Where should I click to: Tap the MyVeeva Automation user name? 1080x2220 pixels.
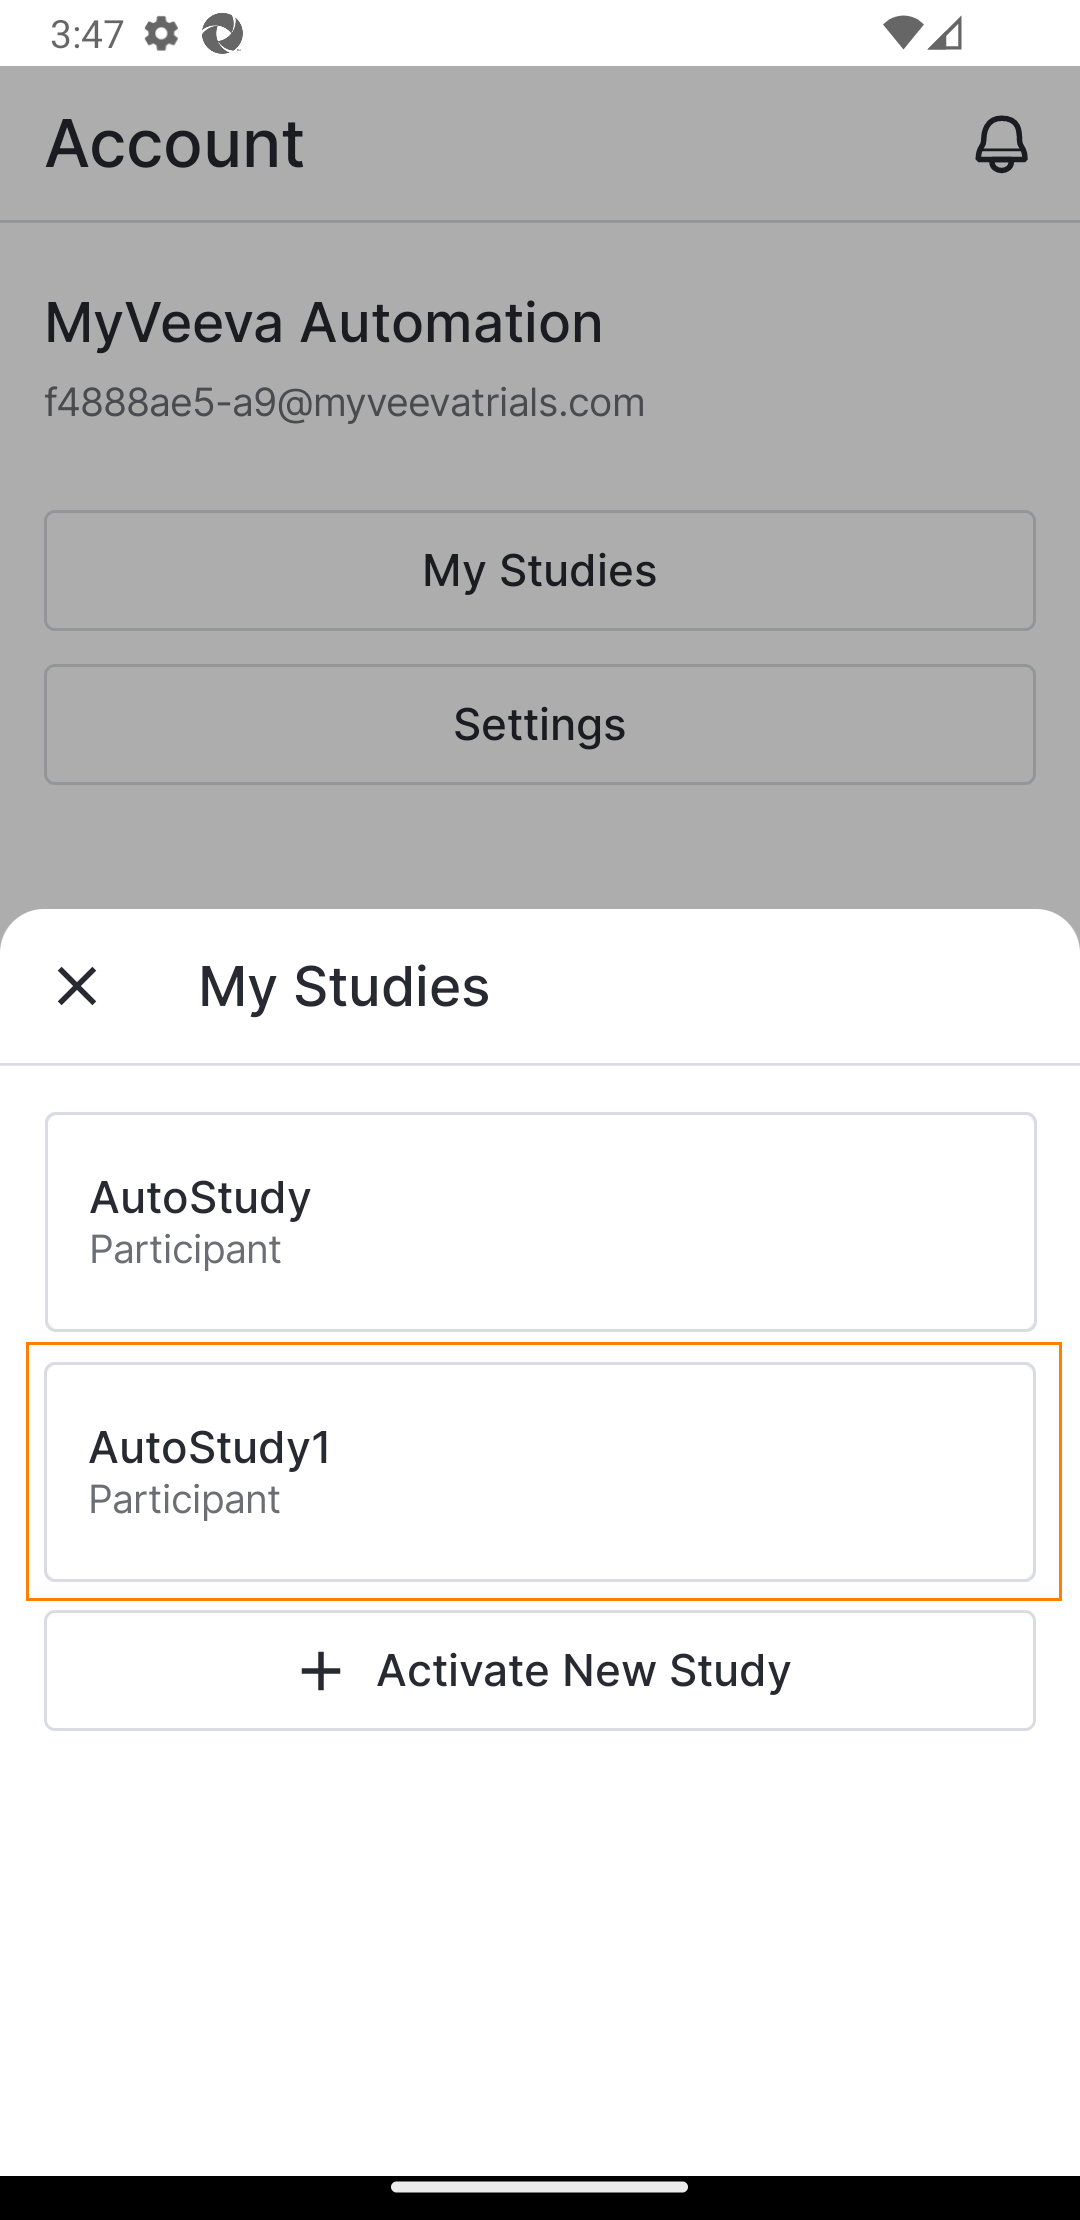[x=324, y=322]
